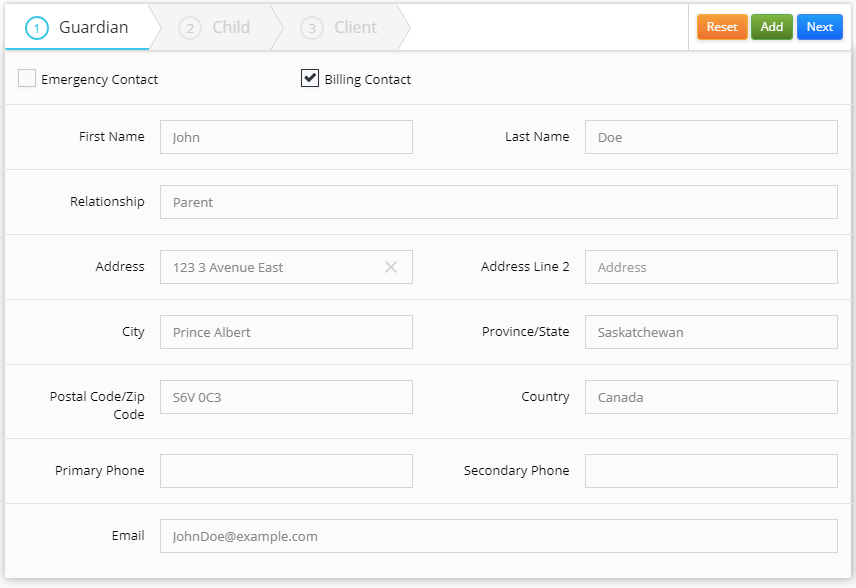Select the Last Name text box
Viewport: 856px width, 588px height.
711,137
